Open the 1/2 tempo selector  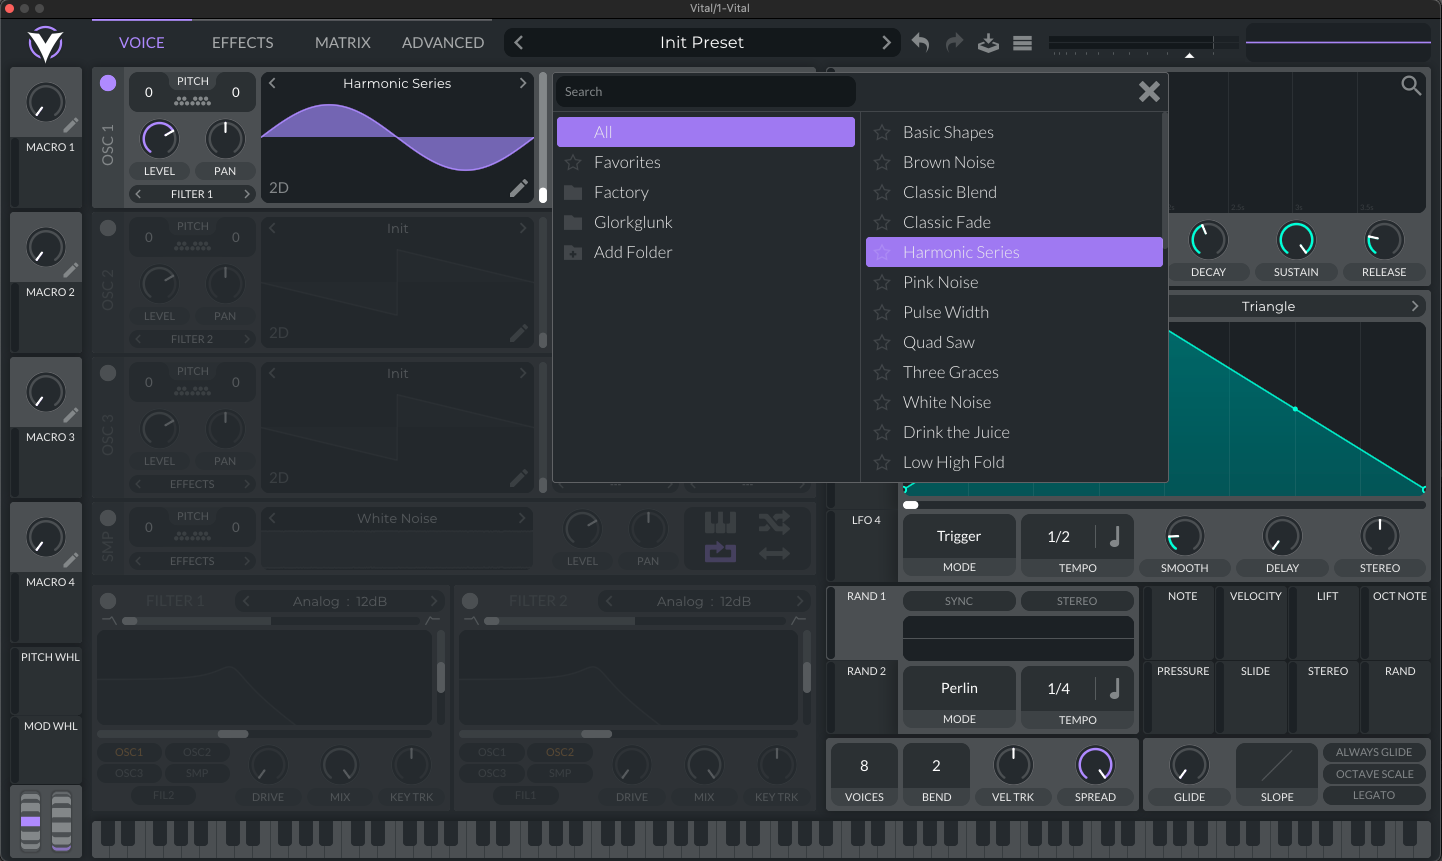click(1059, 537)
